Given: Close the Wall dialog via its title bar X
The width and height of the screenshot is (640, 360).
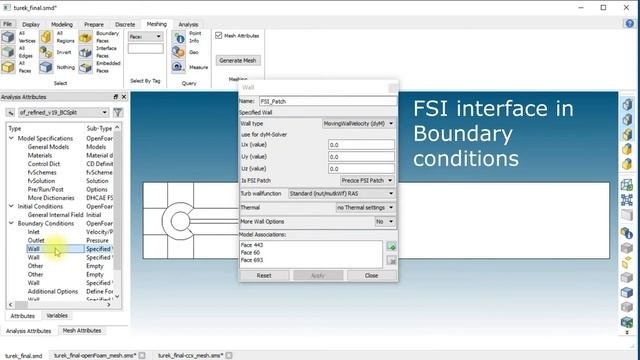Looking at the screenshot, I should (393, 87).
